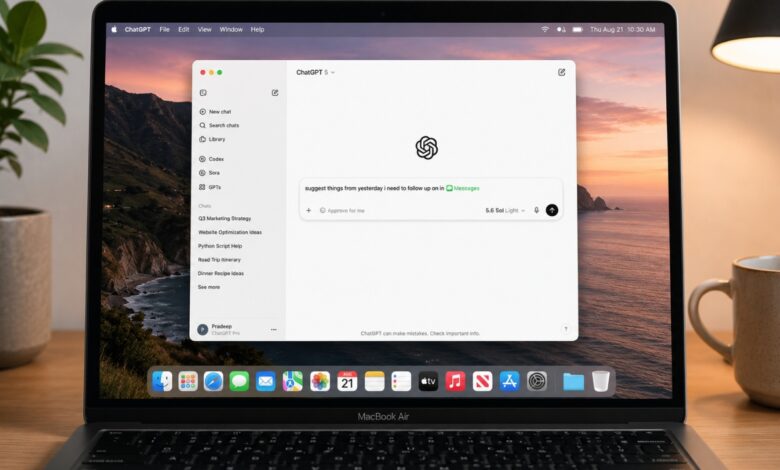Click the battery status icon

578,29
